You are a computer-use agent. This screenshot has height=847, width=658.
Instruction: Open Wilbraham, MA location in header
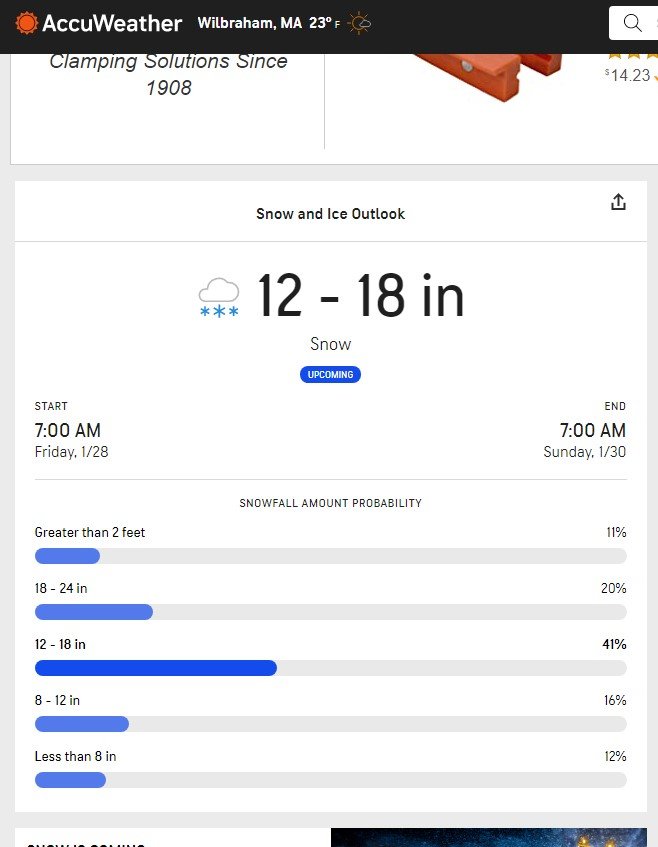click(250, 23)
